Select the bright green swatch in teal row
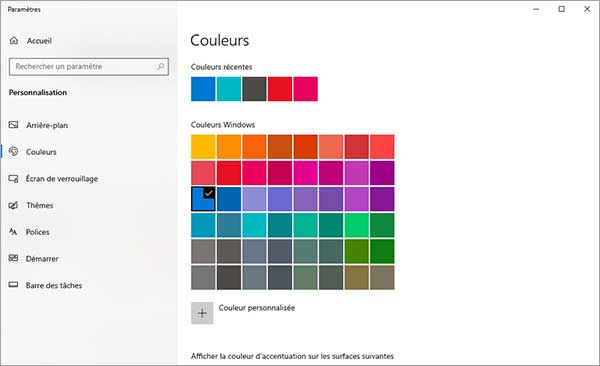Viewport: 600px width, 366px height. (x=357, y=225)
